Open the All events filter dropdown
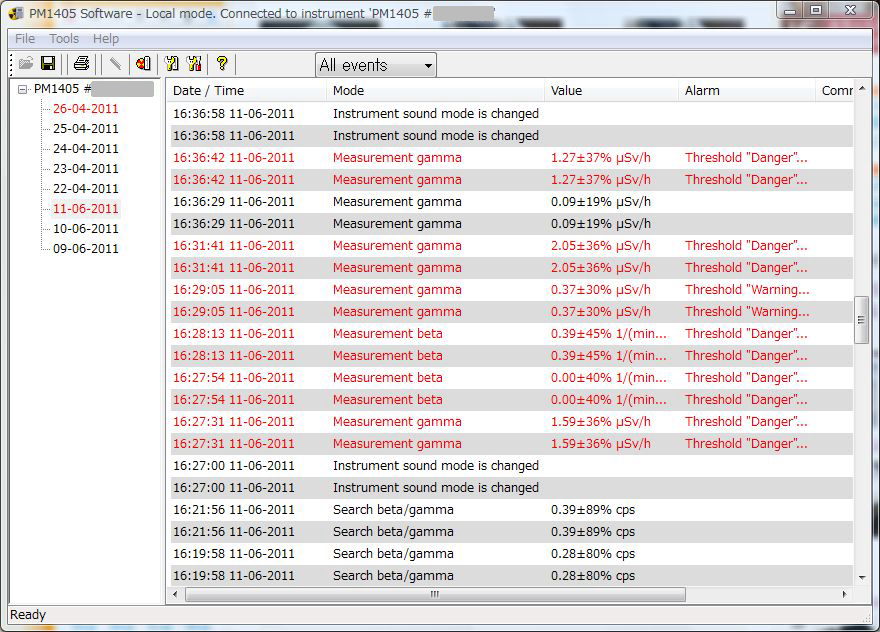Image resolution: width=880 pixels, height=632 pixels. [x=376, y=65]
